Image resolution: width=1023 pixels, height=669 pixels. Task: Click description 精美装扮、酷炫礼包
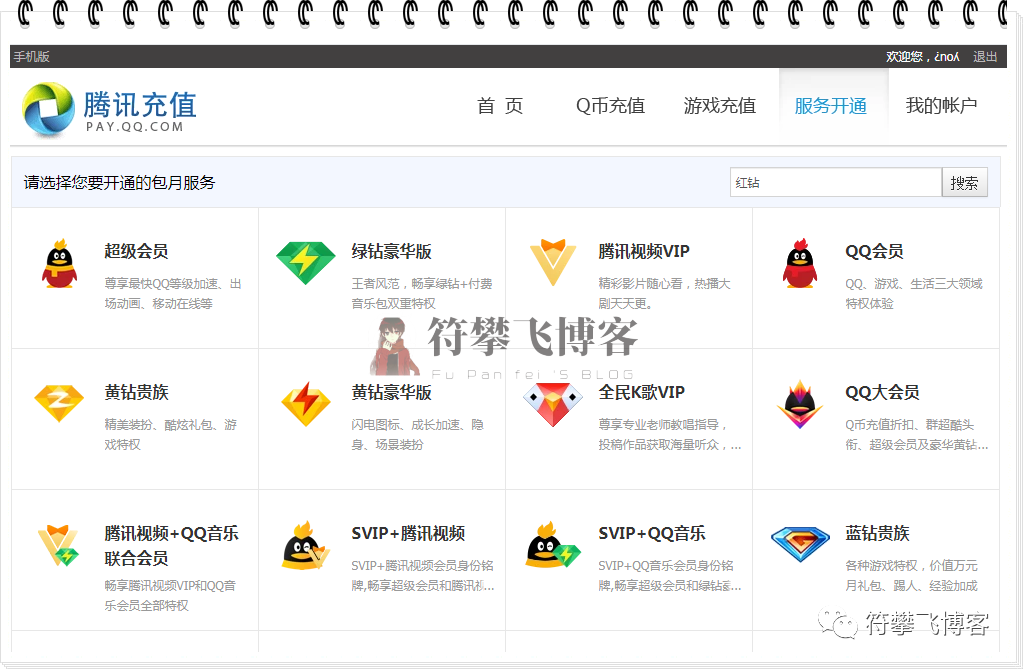pos(170,435)
